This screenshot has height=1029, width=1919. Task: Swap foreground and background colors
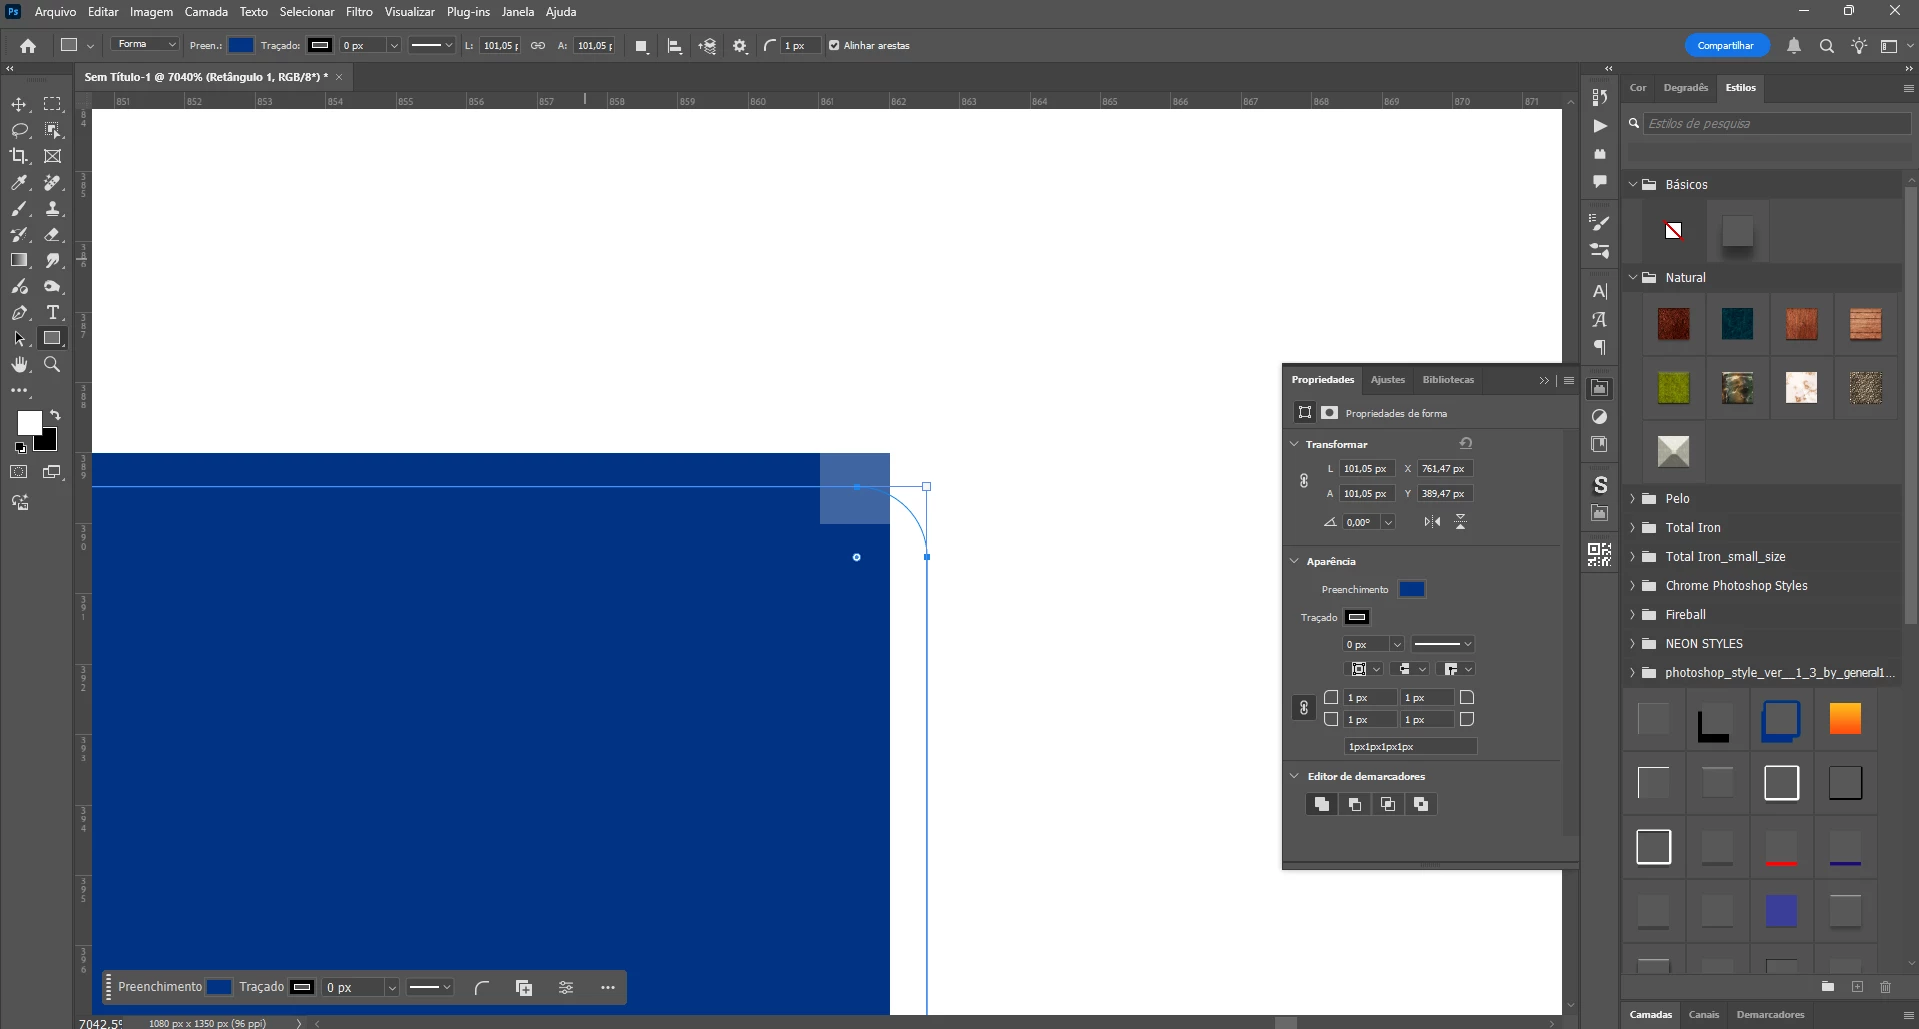point(55,415)
